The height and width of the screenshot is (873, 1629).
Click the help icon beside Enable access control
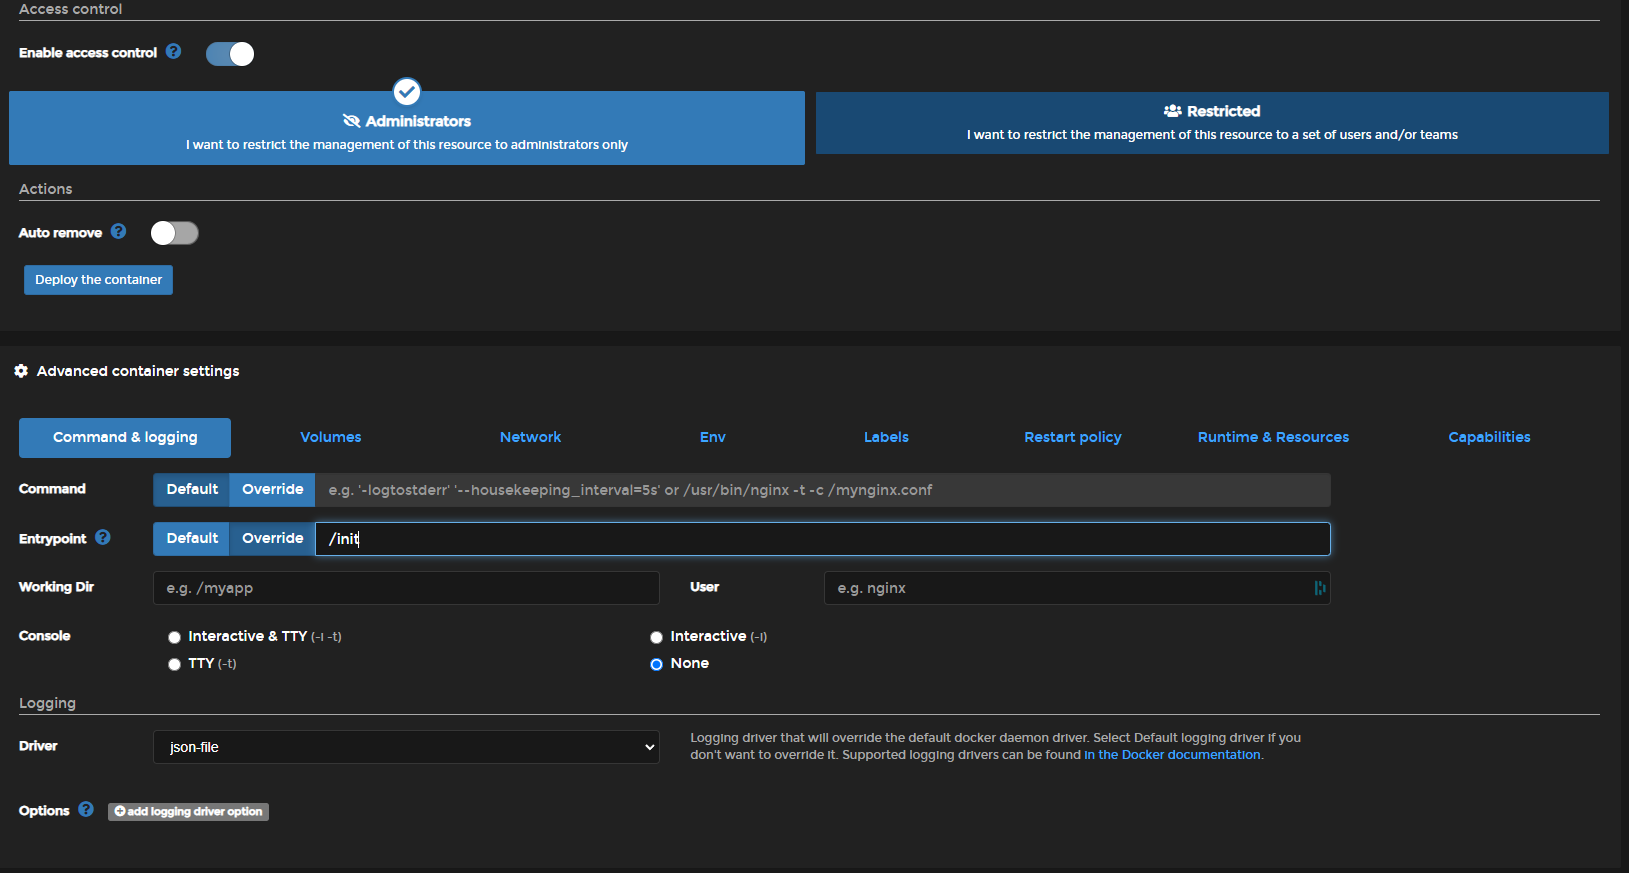coord(174,51)
